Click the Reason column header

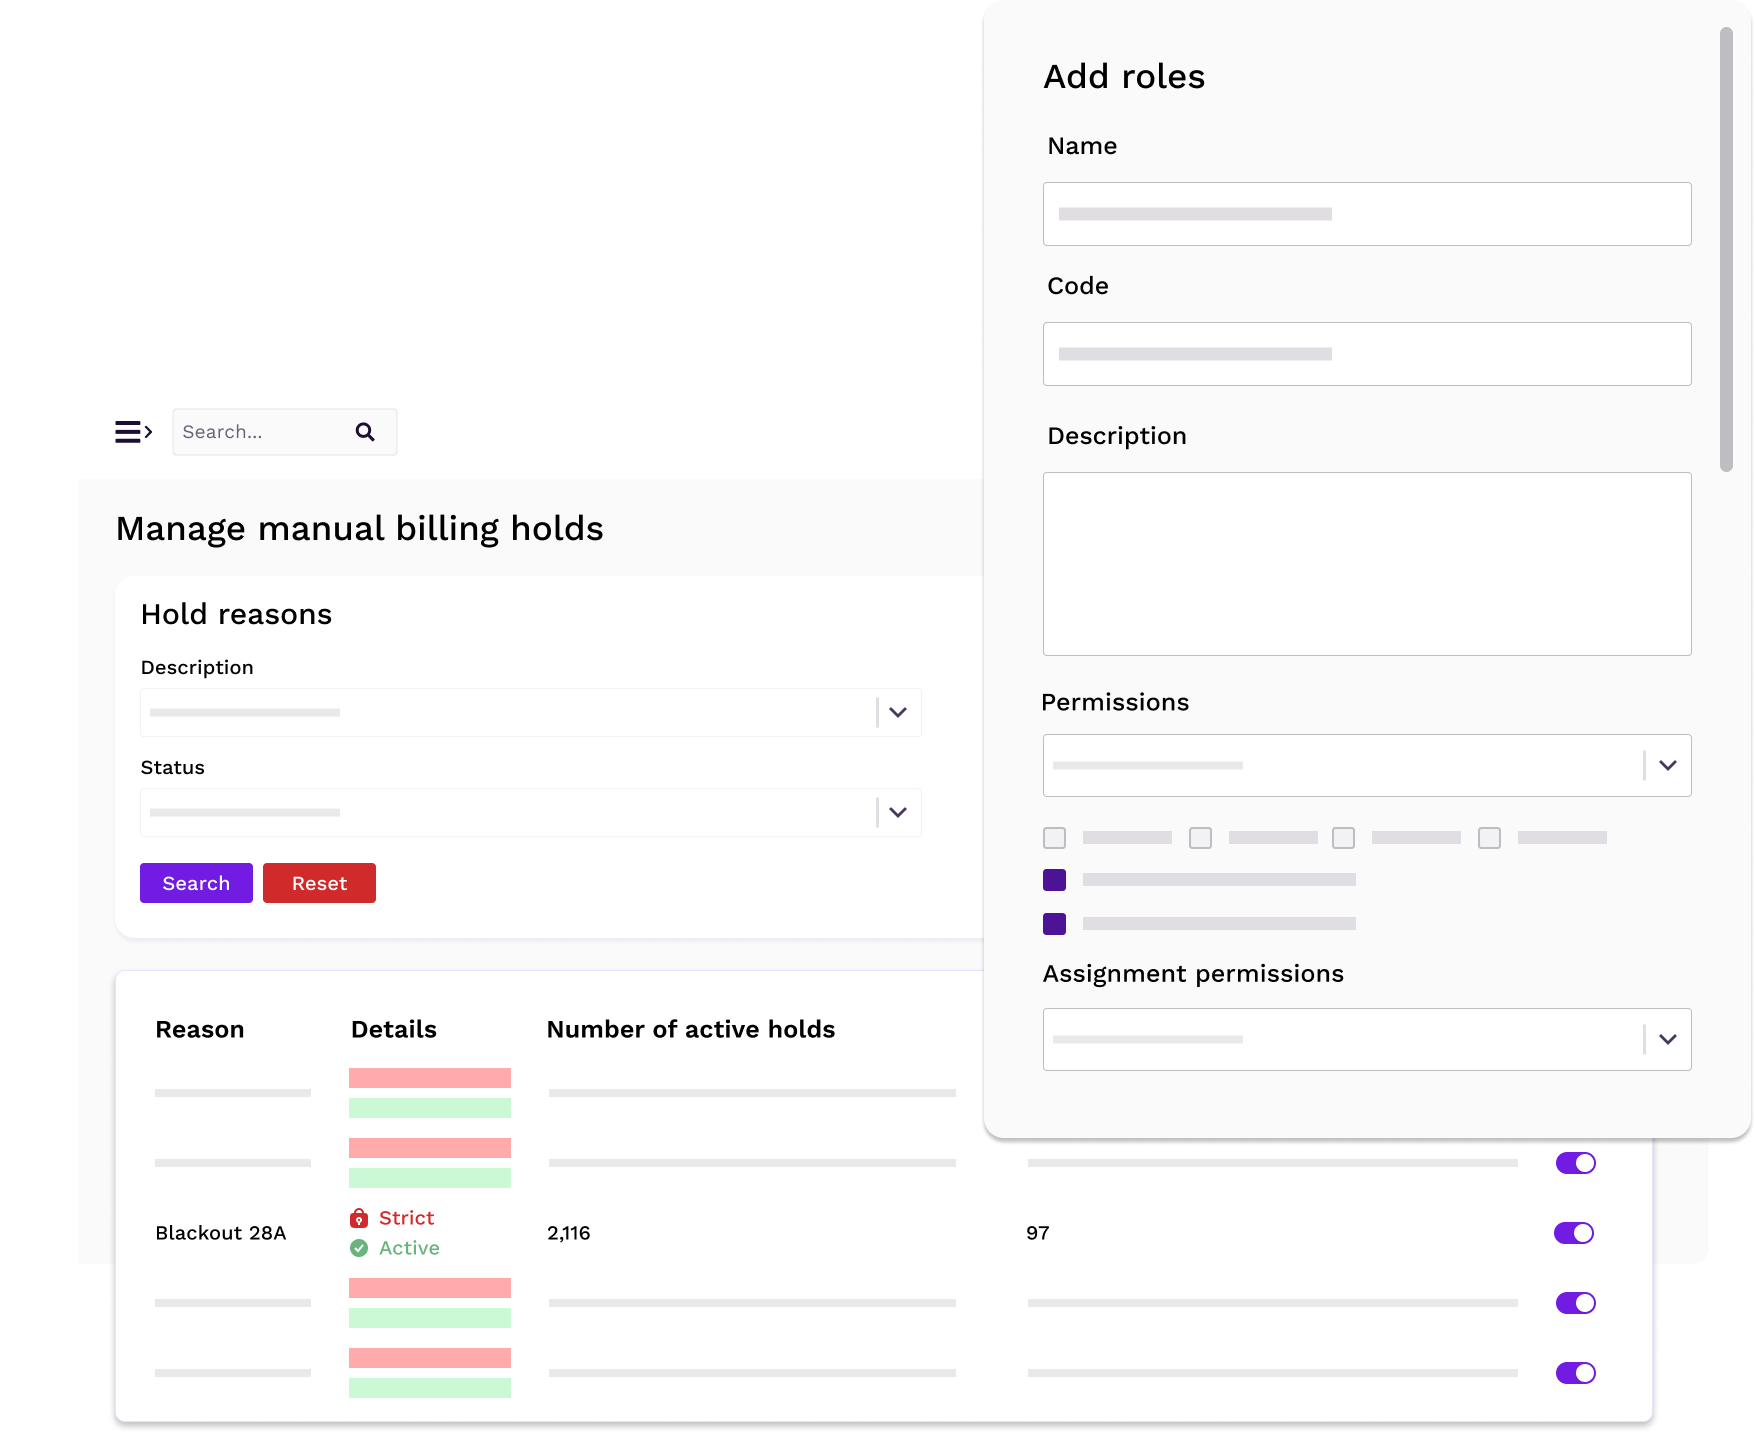200,1029
